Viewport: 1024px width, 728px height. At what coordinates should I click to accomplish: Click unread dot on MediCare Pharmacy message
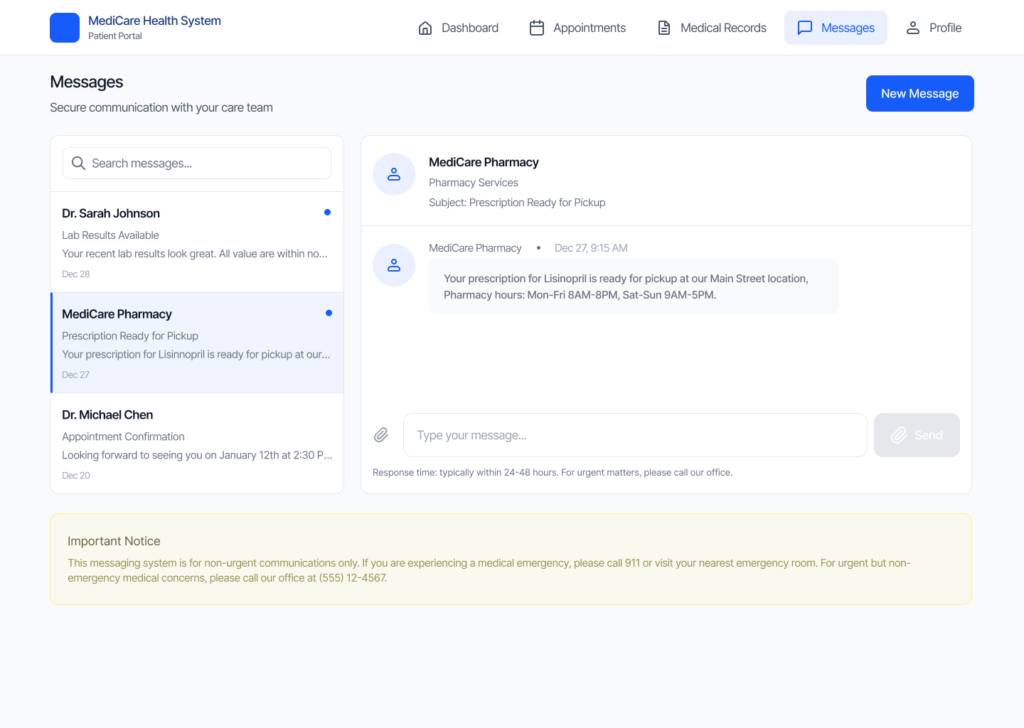pos(327,313)
